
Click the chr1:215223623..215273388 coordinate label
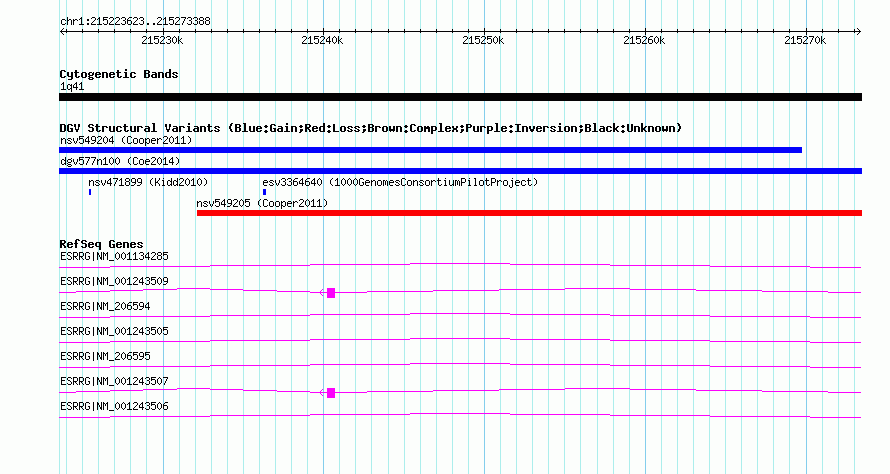[135, 21]
